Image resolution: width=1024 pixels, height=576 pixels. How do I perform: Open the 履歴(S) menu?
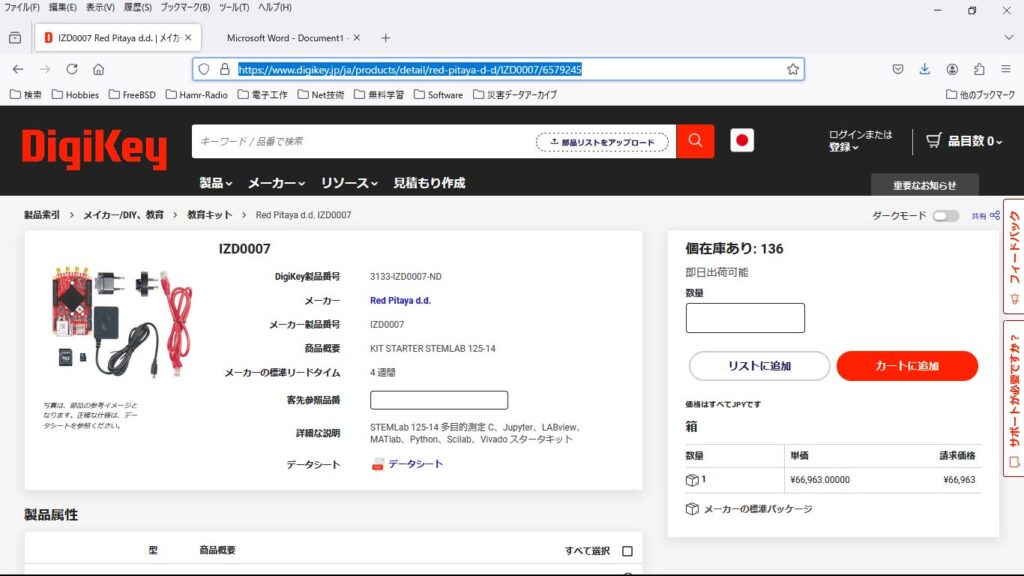[x=138, y=7]
